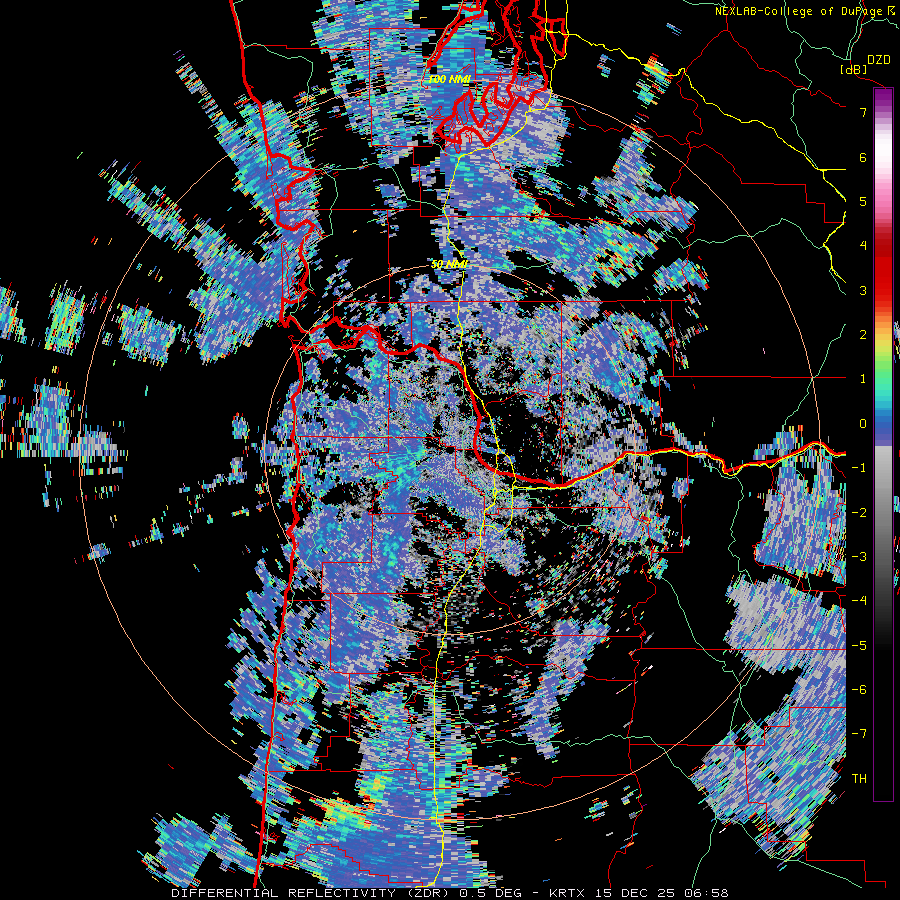The image size is (900, 900).
Task: Click the -3 value on the scale
Action: [x=859, y=557]
